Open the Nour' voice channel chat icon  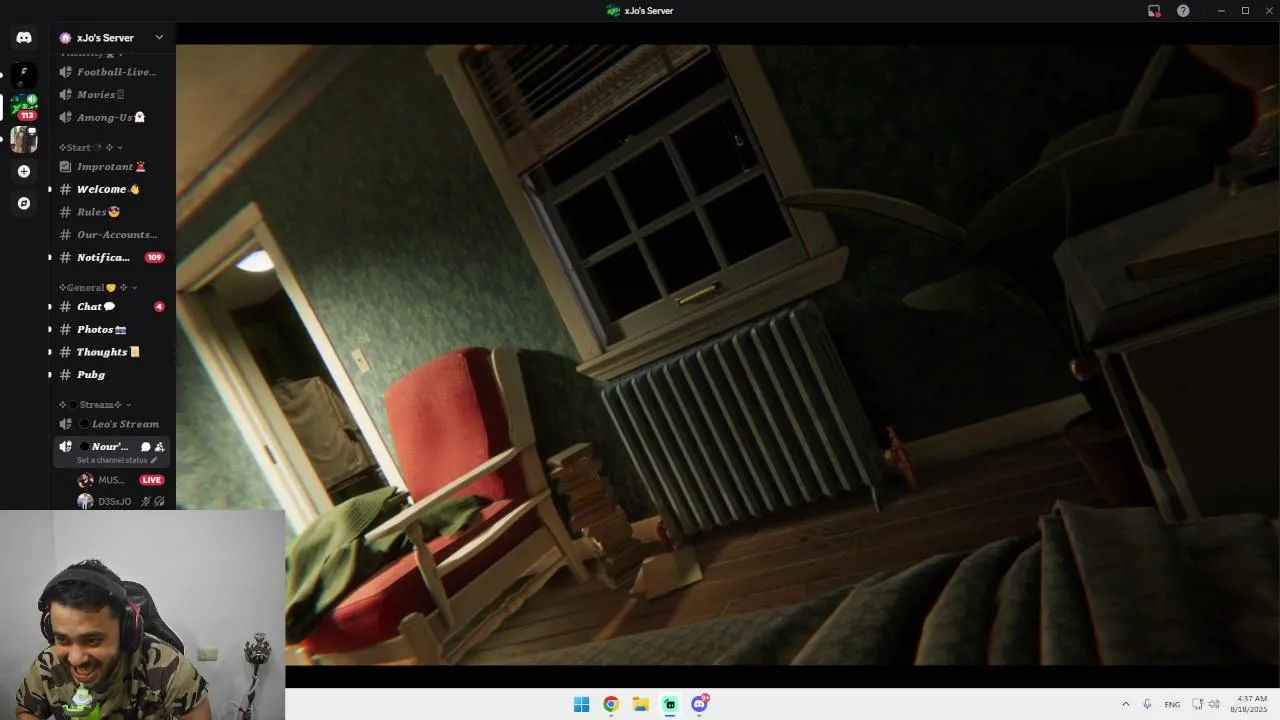(x=145, y=447)
